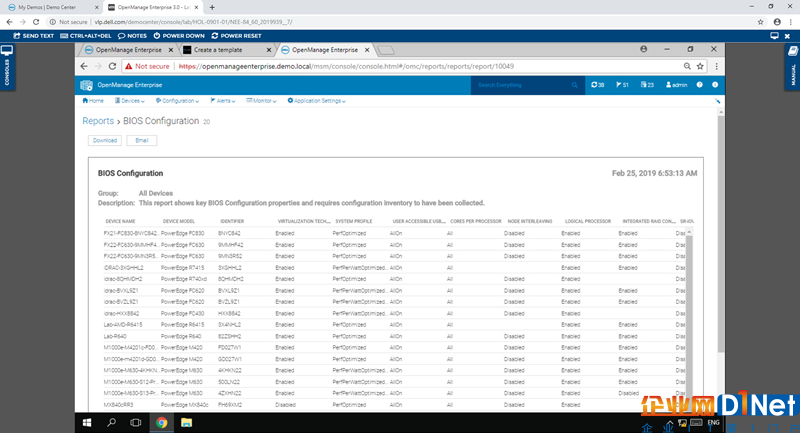Image resolution: width=800 pixels, height=433 pixels.
Task: Click the identifier 8QHMDH2 cell
Action: tap(231, 279)
